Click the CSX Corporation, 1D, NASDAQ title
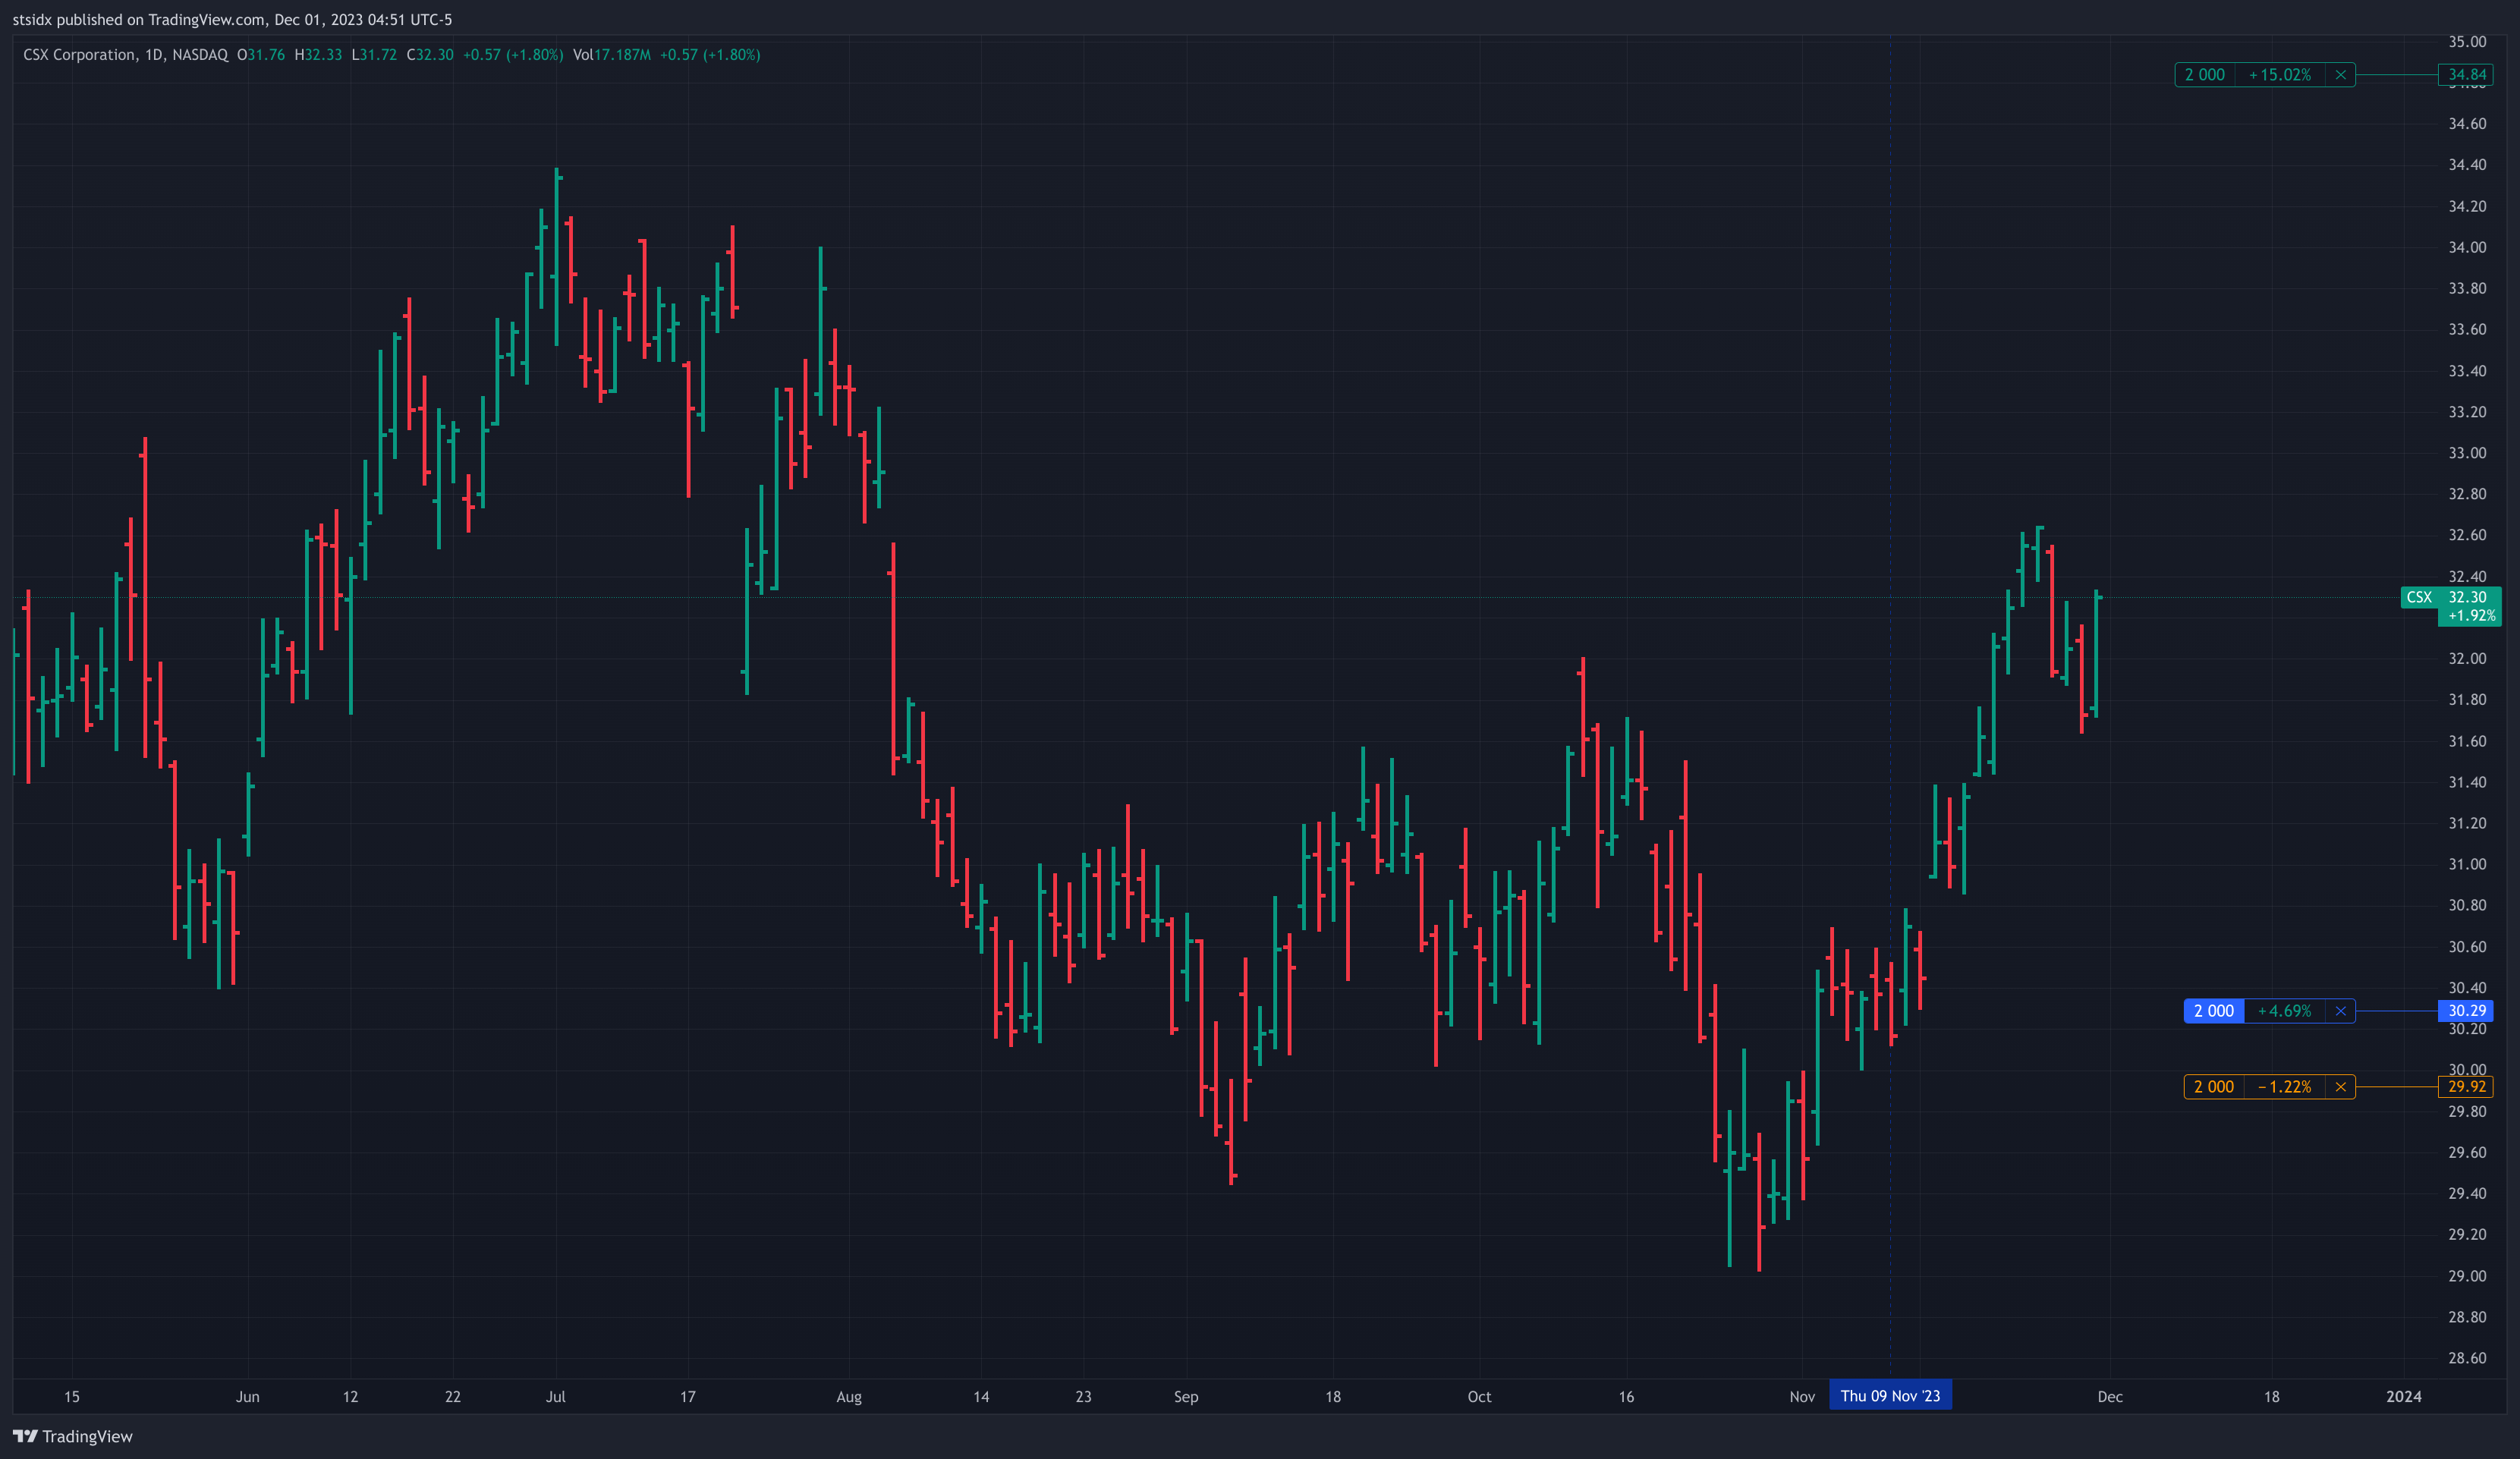The height and width of the screenshot is (1459, 2520). (x=125, y=55)
